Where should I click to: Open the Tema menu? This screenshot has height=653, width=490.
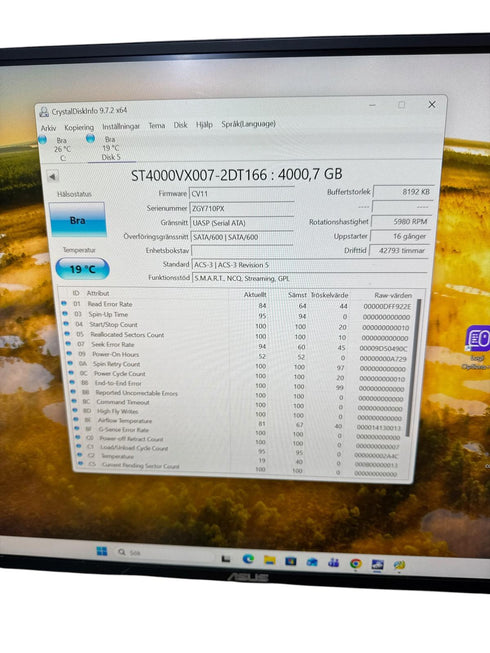tap(157, 125)
